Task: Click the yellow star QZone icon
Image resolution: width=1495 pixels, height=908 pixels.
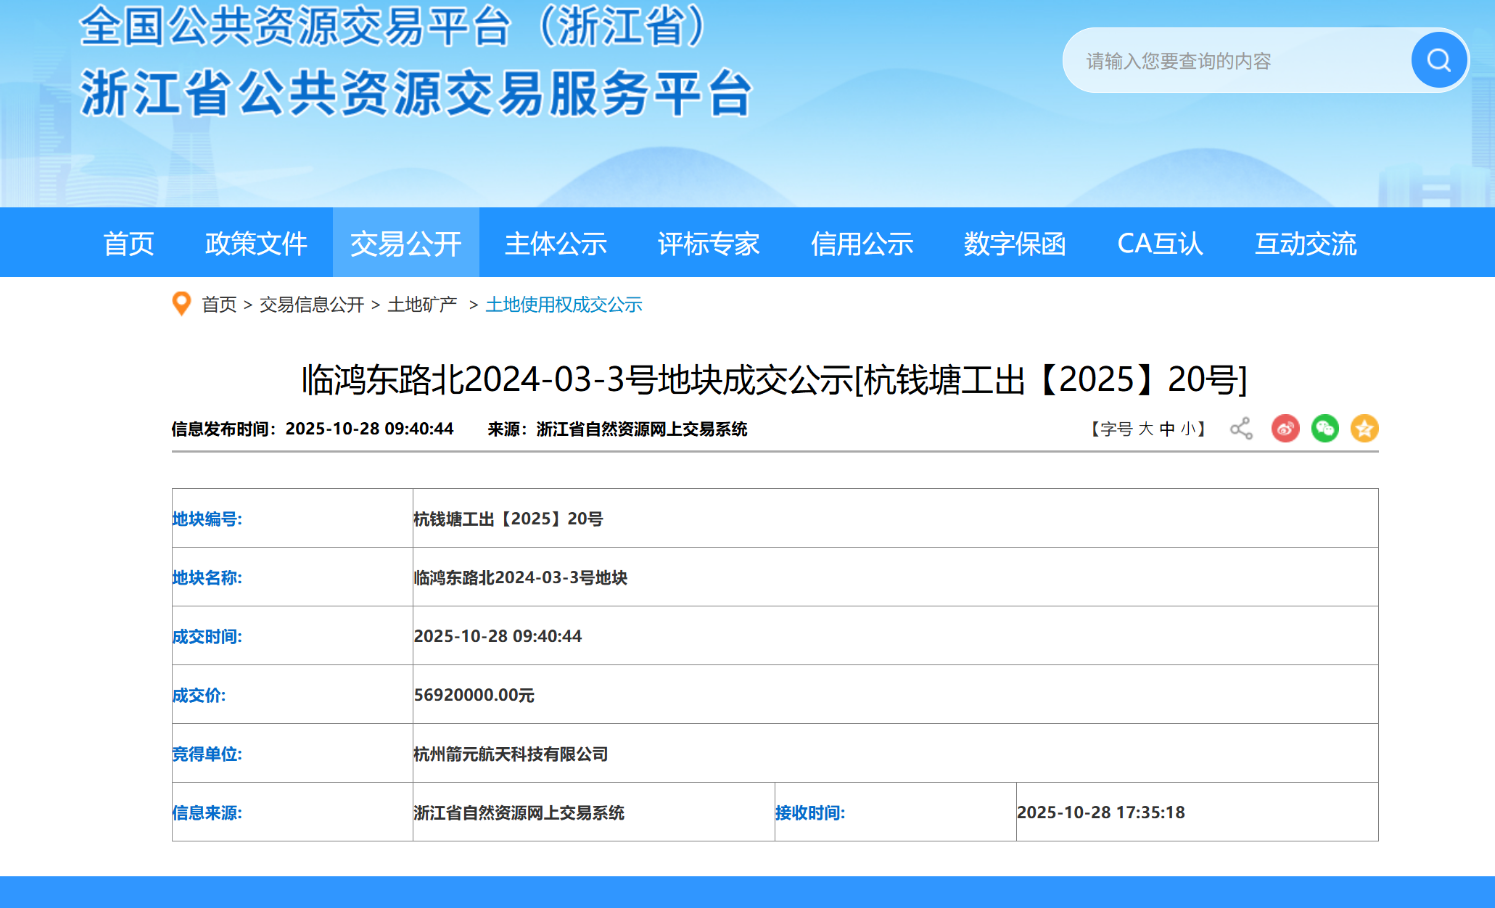Action: click(1364, 429)
